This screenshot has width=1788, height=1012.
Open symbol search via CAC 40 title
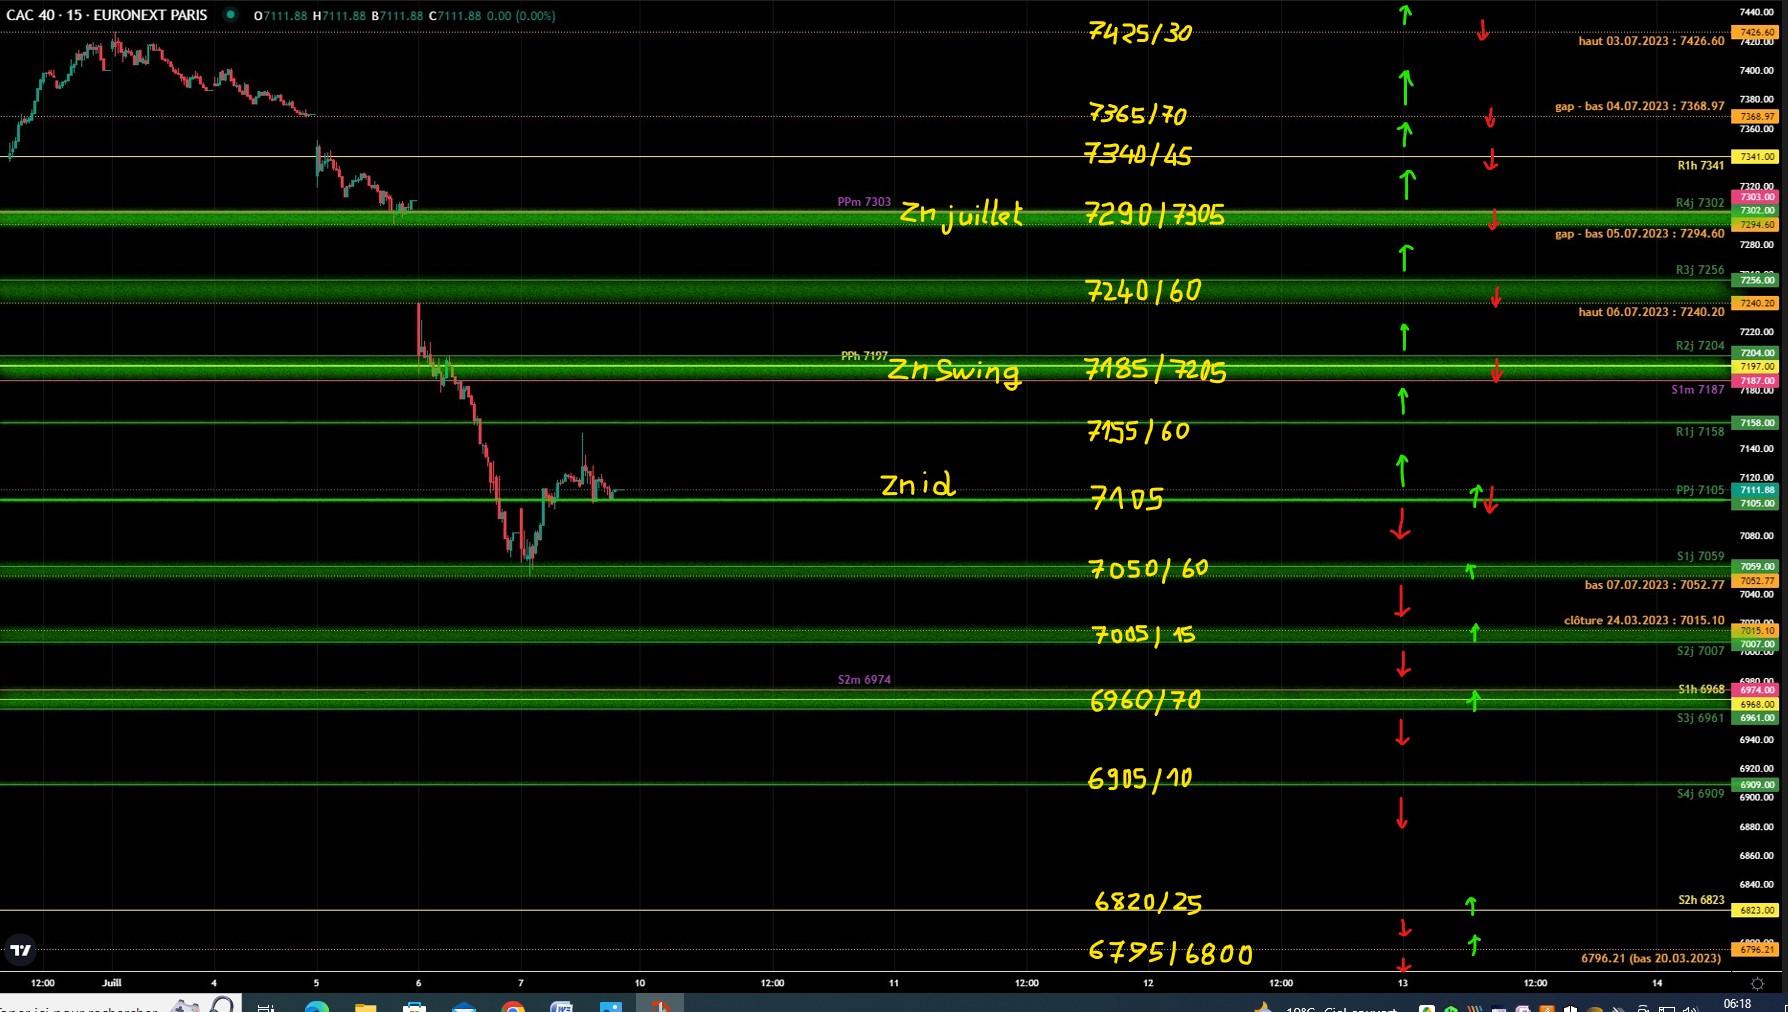click(107, 15)
